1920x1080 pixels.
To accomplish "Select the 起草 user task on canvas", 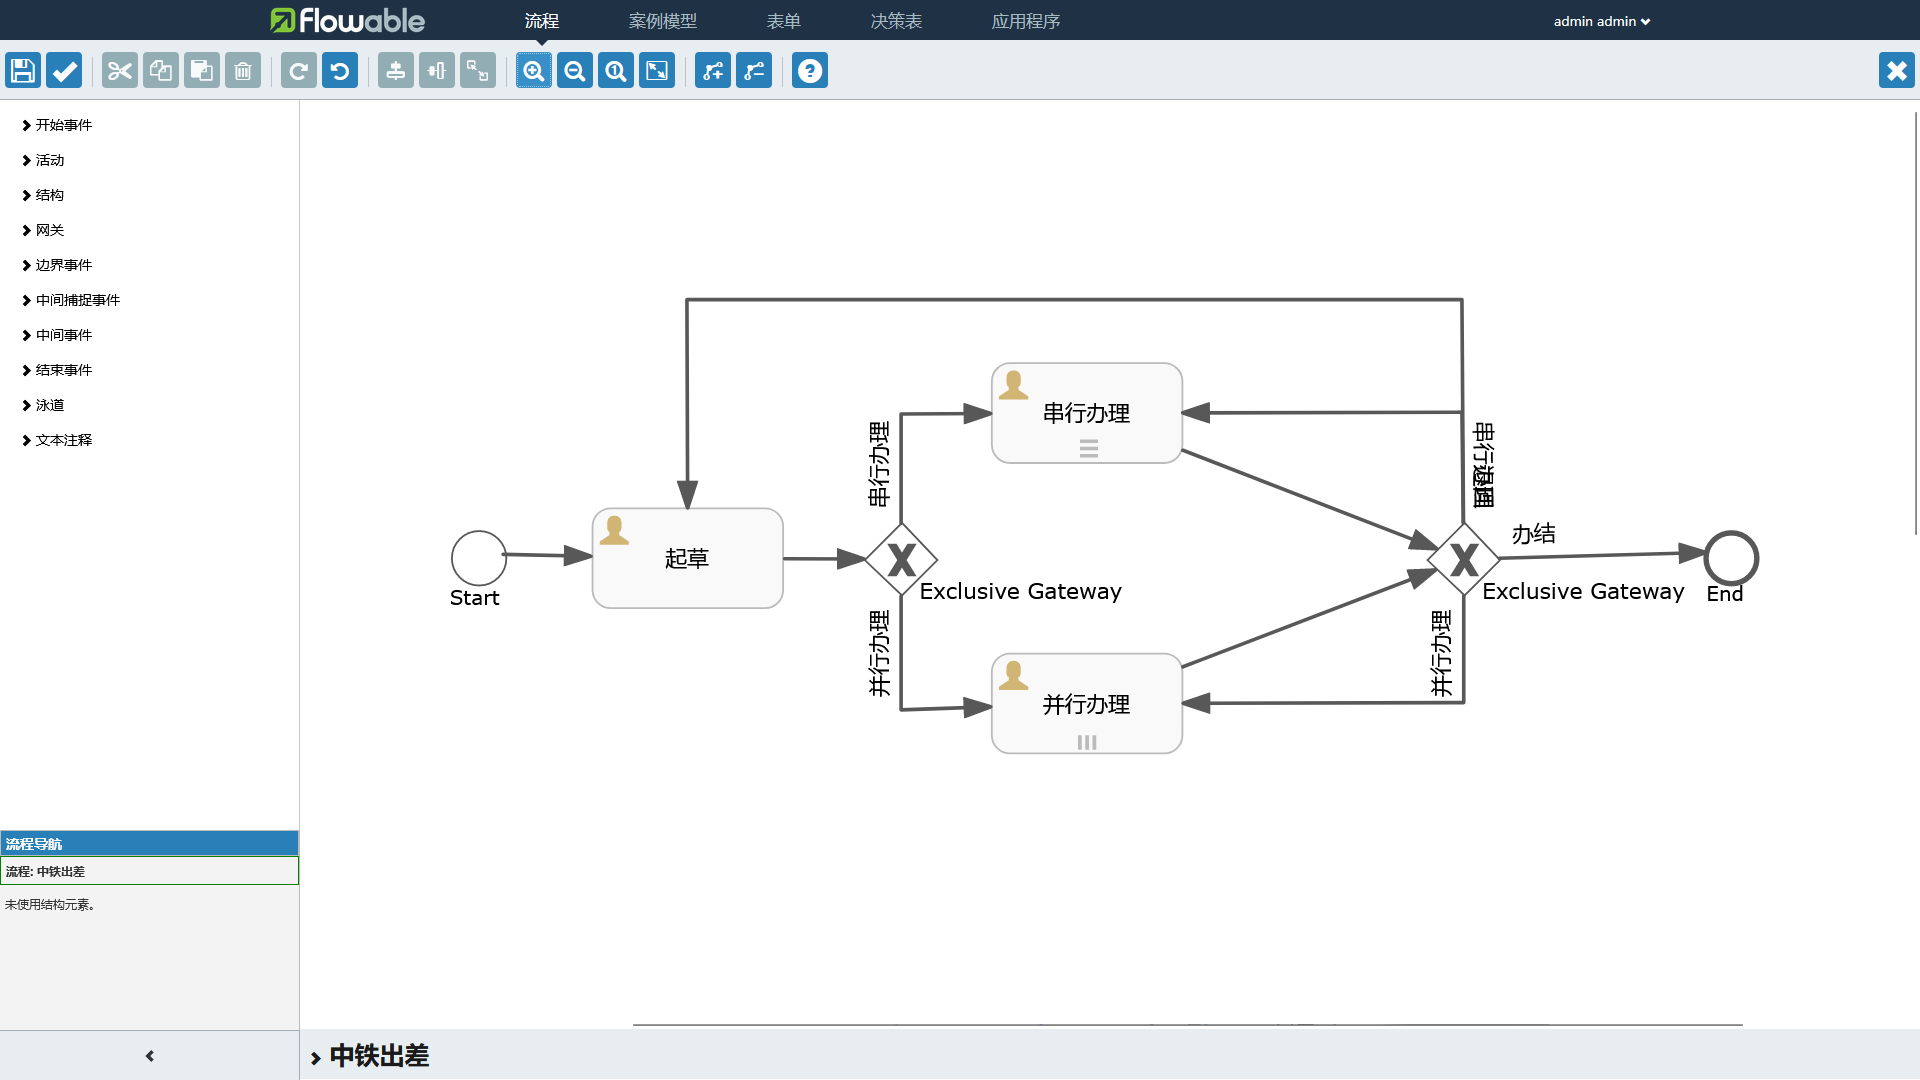I will 687,558.
